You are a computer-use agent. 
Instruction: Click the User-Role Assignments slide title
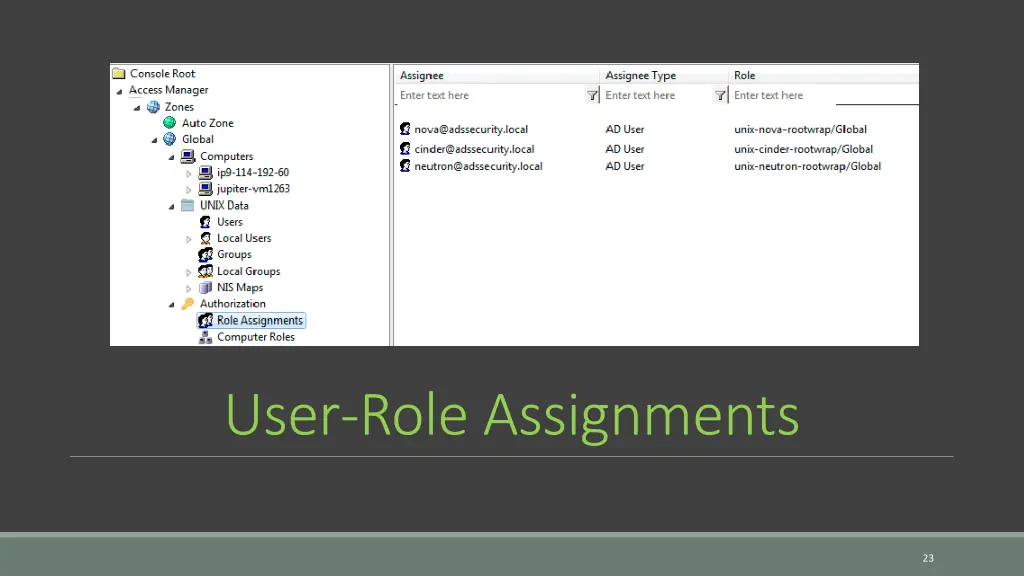point(512,415)
